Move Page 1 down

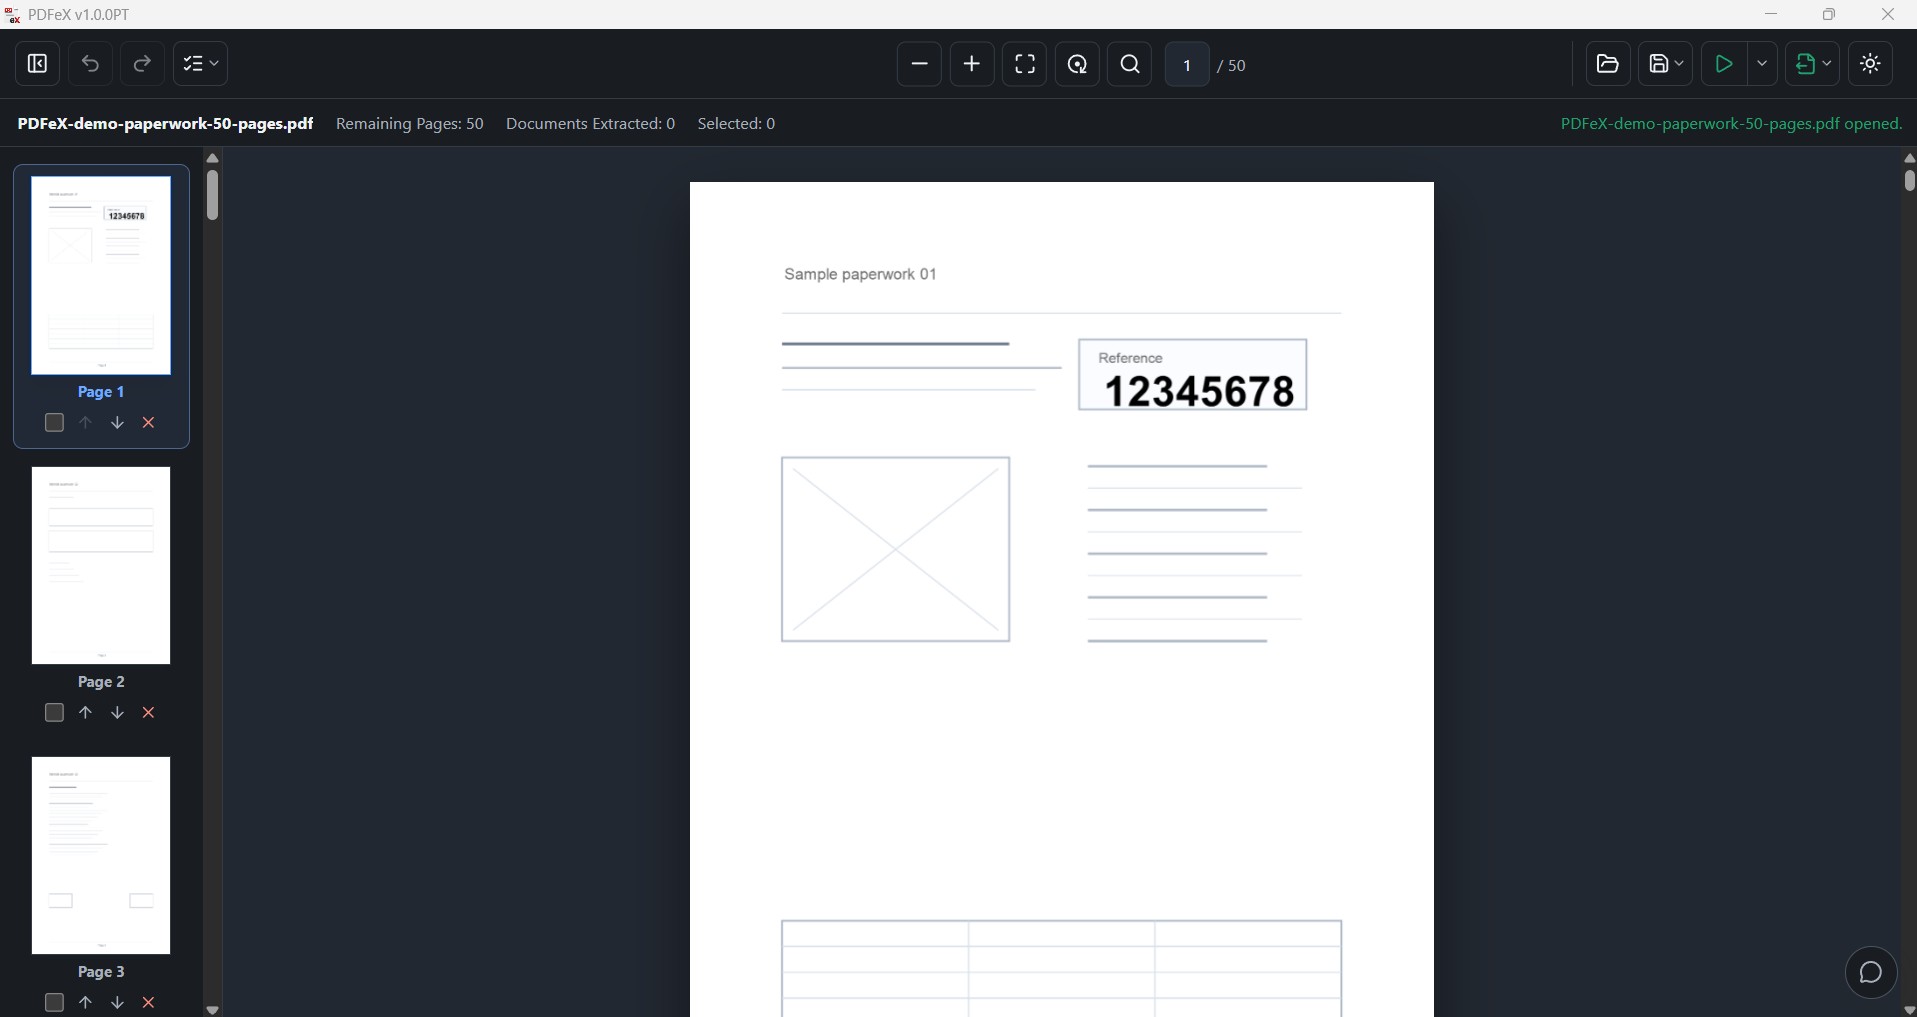click(117, 423)
